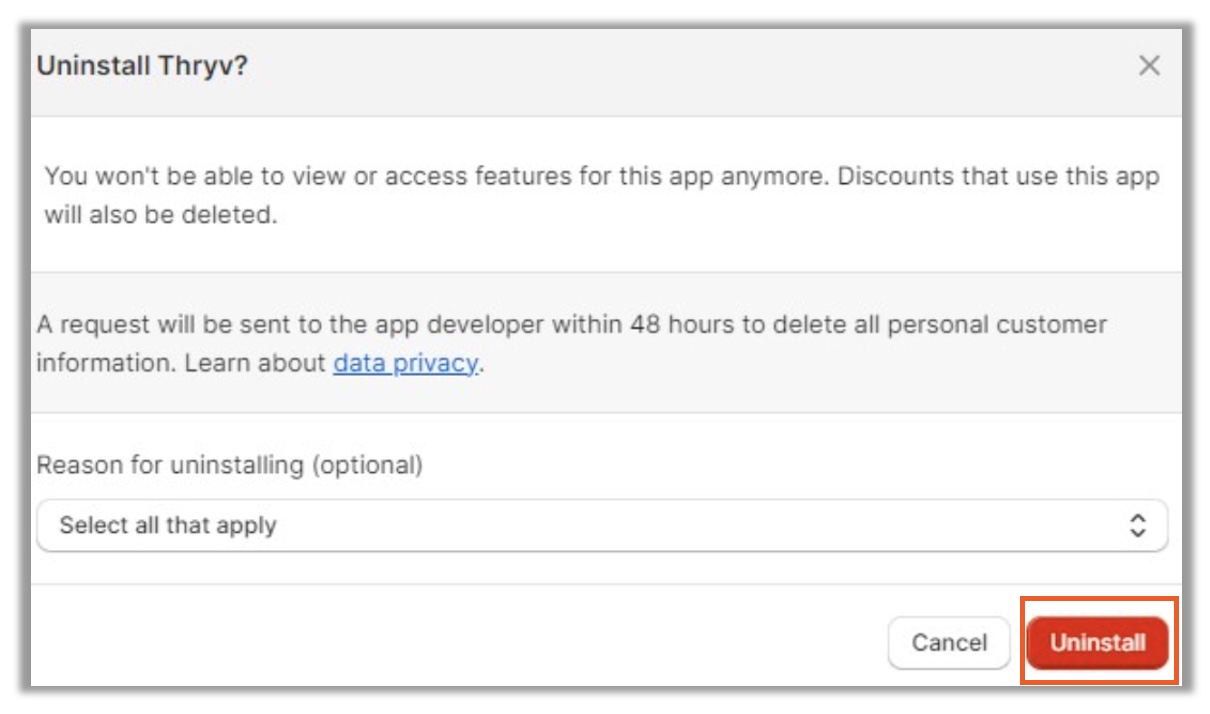Click the 'Uninstall Thryv?' dialog title
Screen dimensions: 1210x714
[142, 66]
